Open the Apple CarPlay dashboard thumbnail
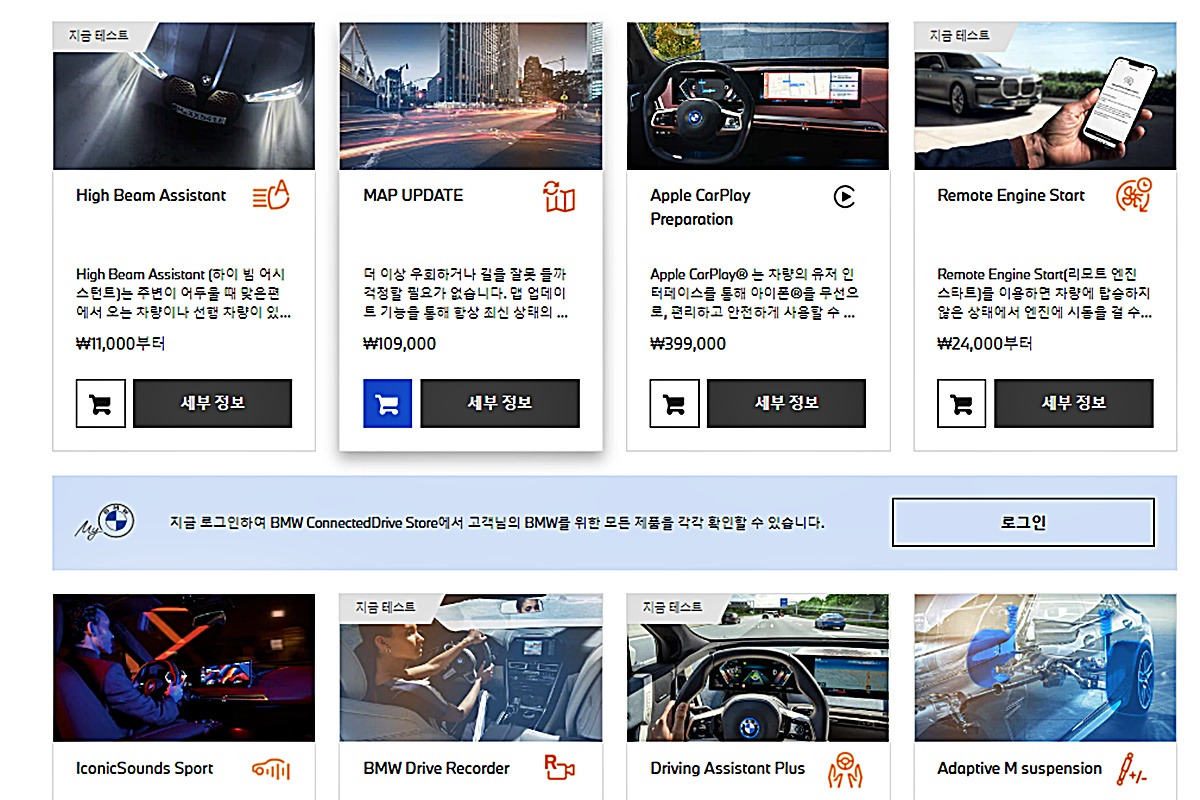Image resolution: width=1200 pixels, height=800 pixels. (x=758, y=96)
